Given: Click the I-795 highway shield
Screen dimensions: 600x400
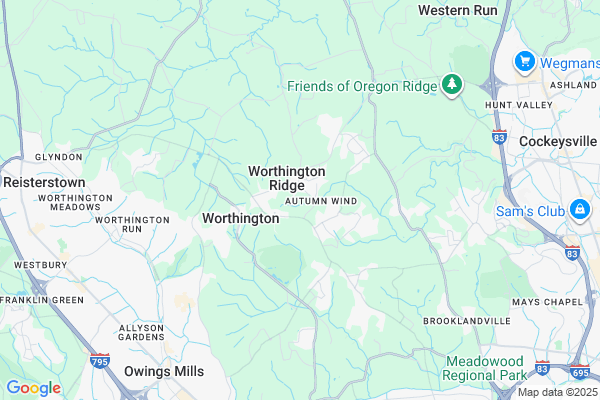Looking at the screenshot, I should coord(100,361).
